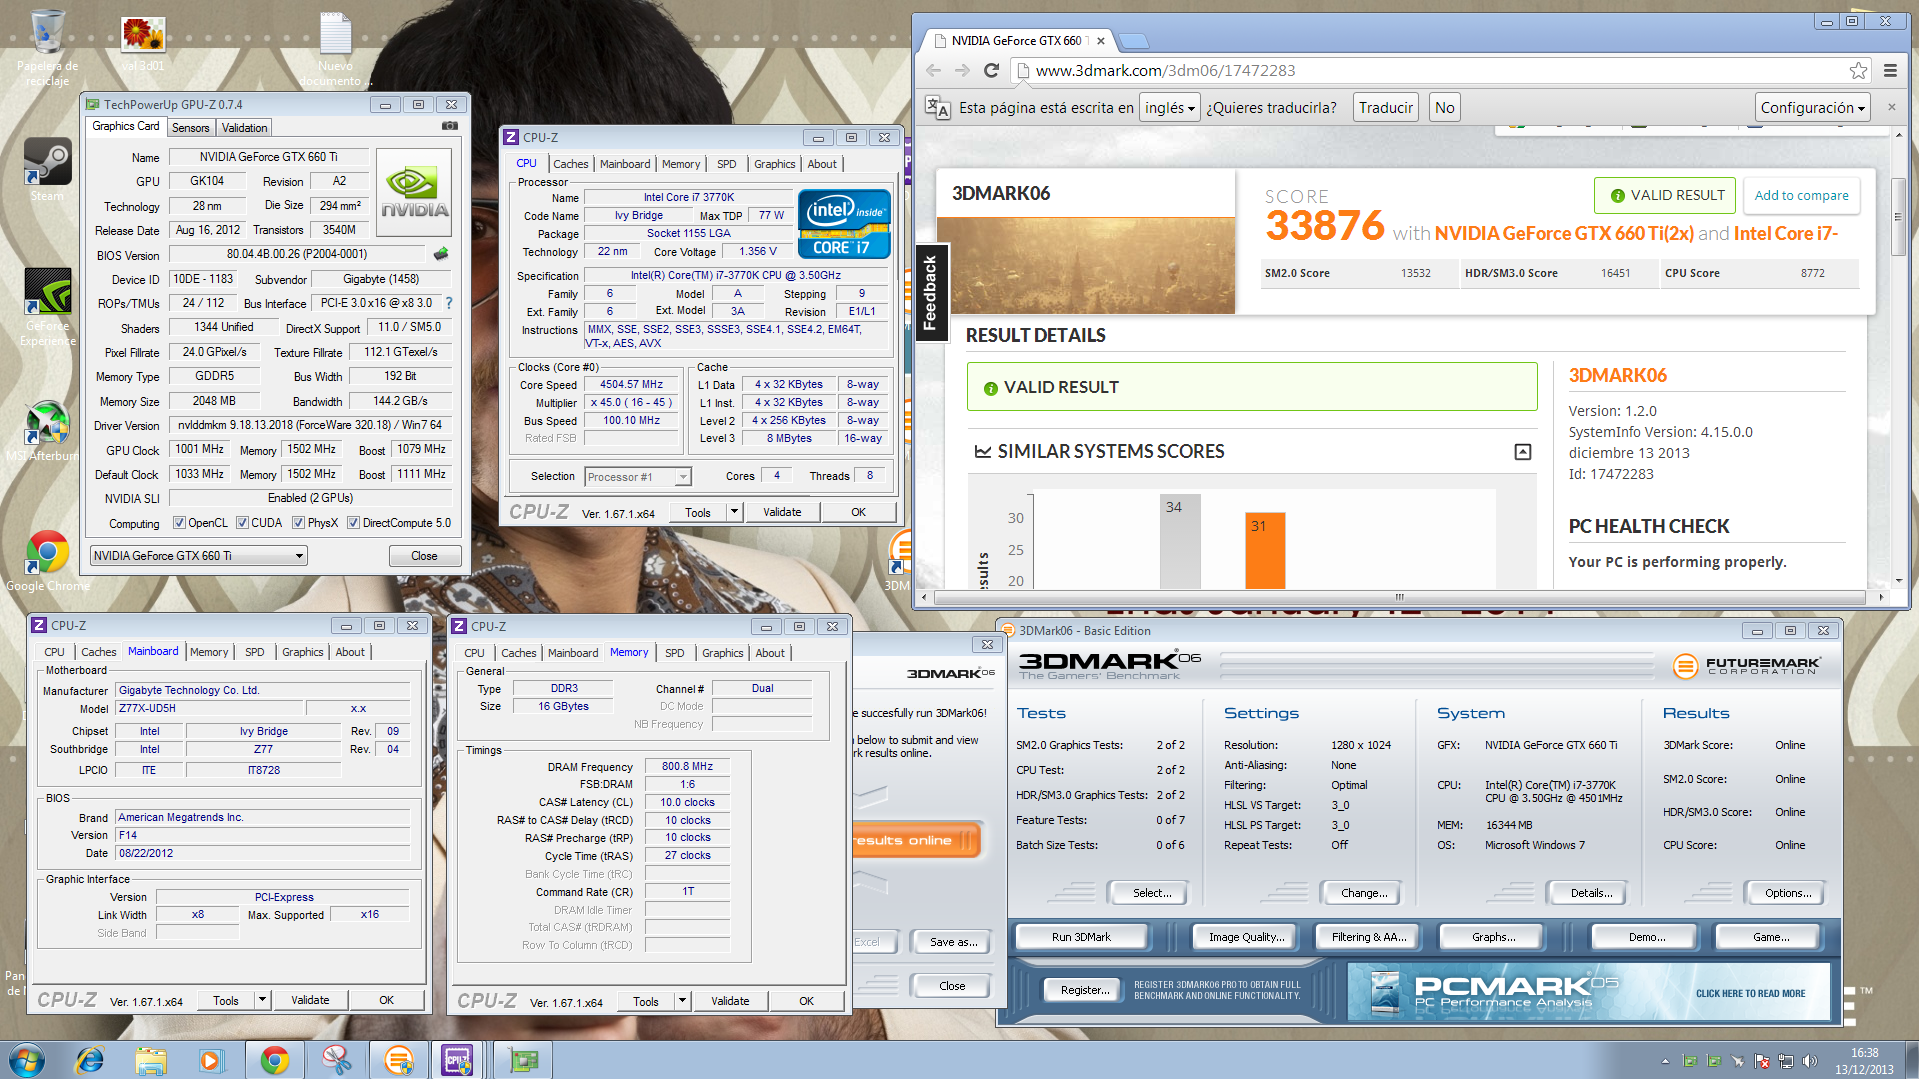The height and width of the screenshot is (1079, 1919).
Task: Open the volume control in the system tray
Action: tap(1809, 1061)
